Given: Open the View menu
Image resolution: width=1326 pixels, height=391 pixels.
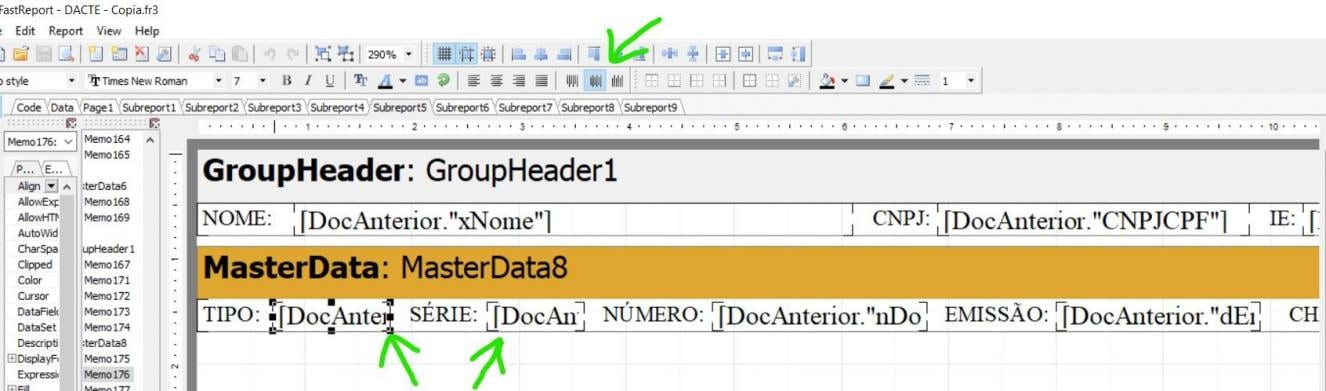Looking at the screenshot, I should pos(109,31).
